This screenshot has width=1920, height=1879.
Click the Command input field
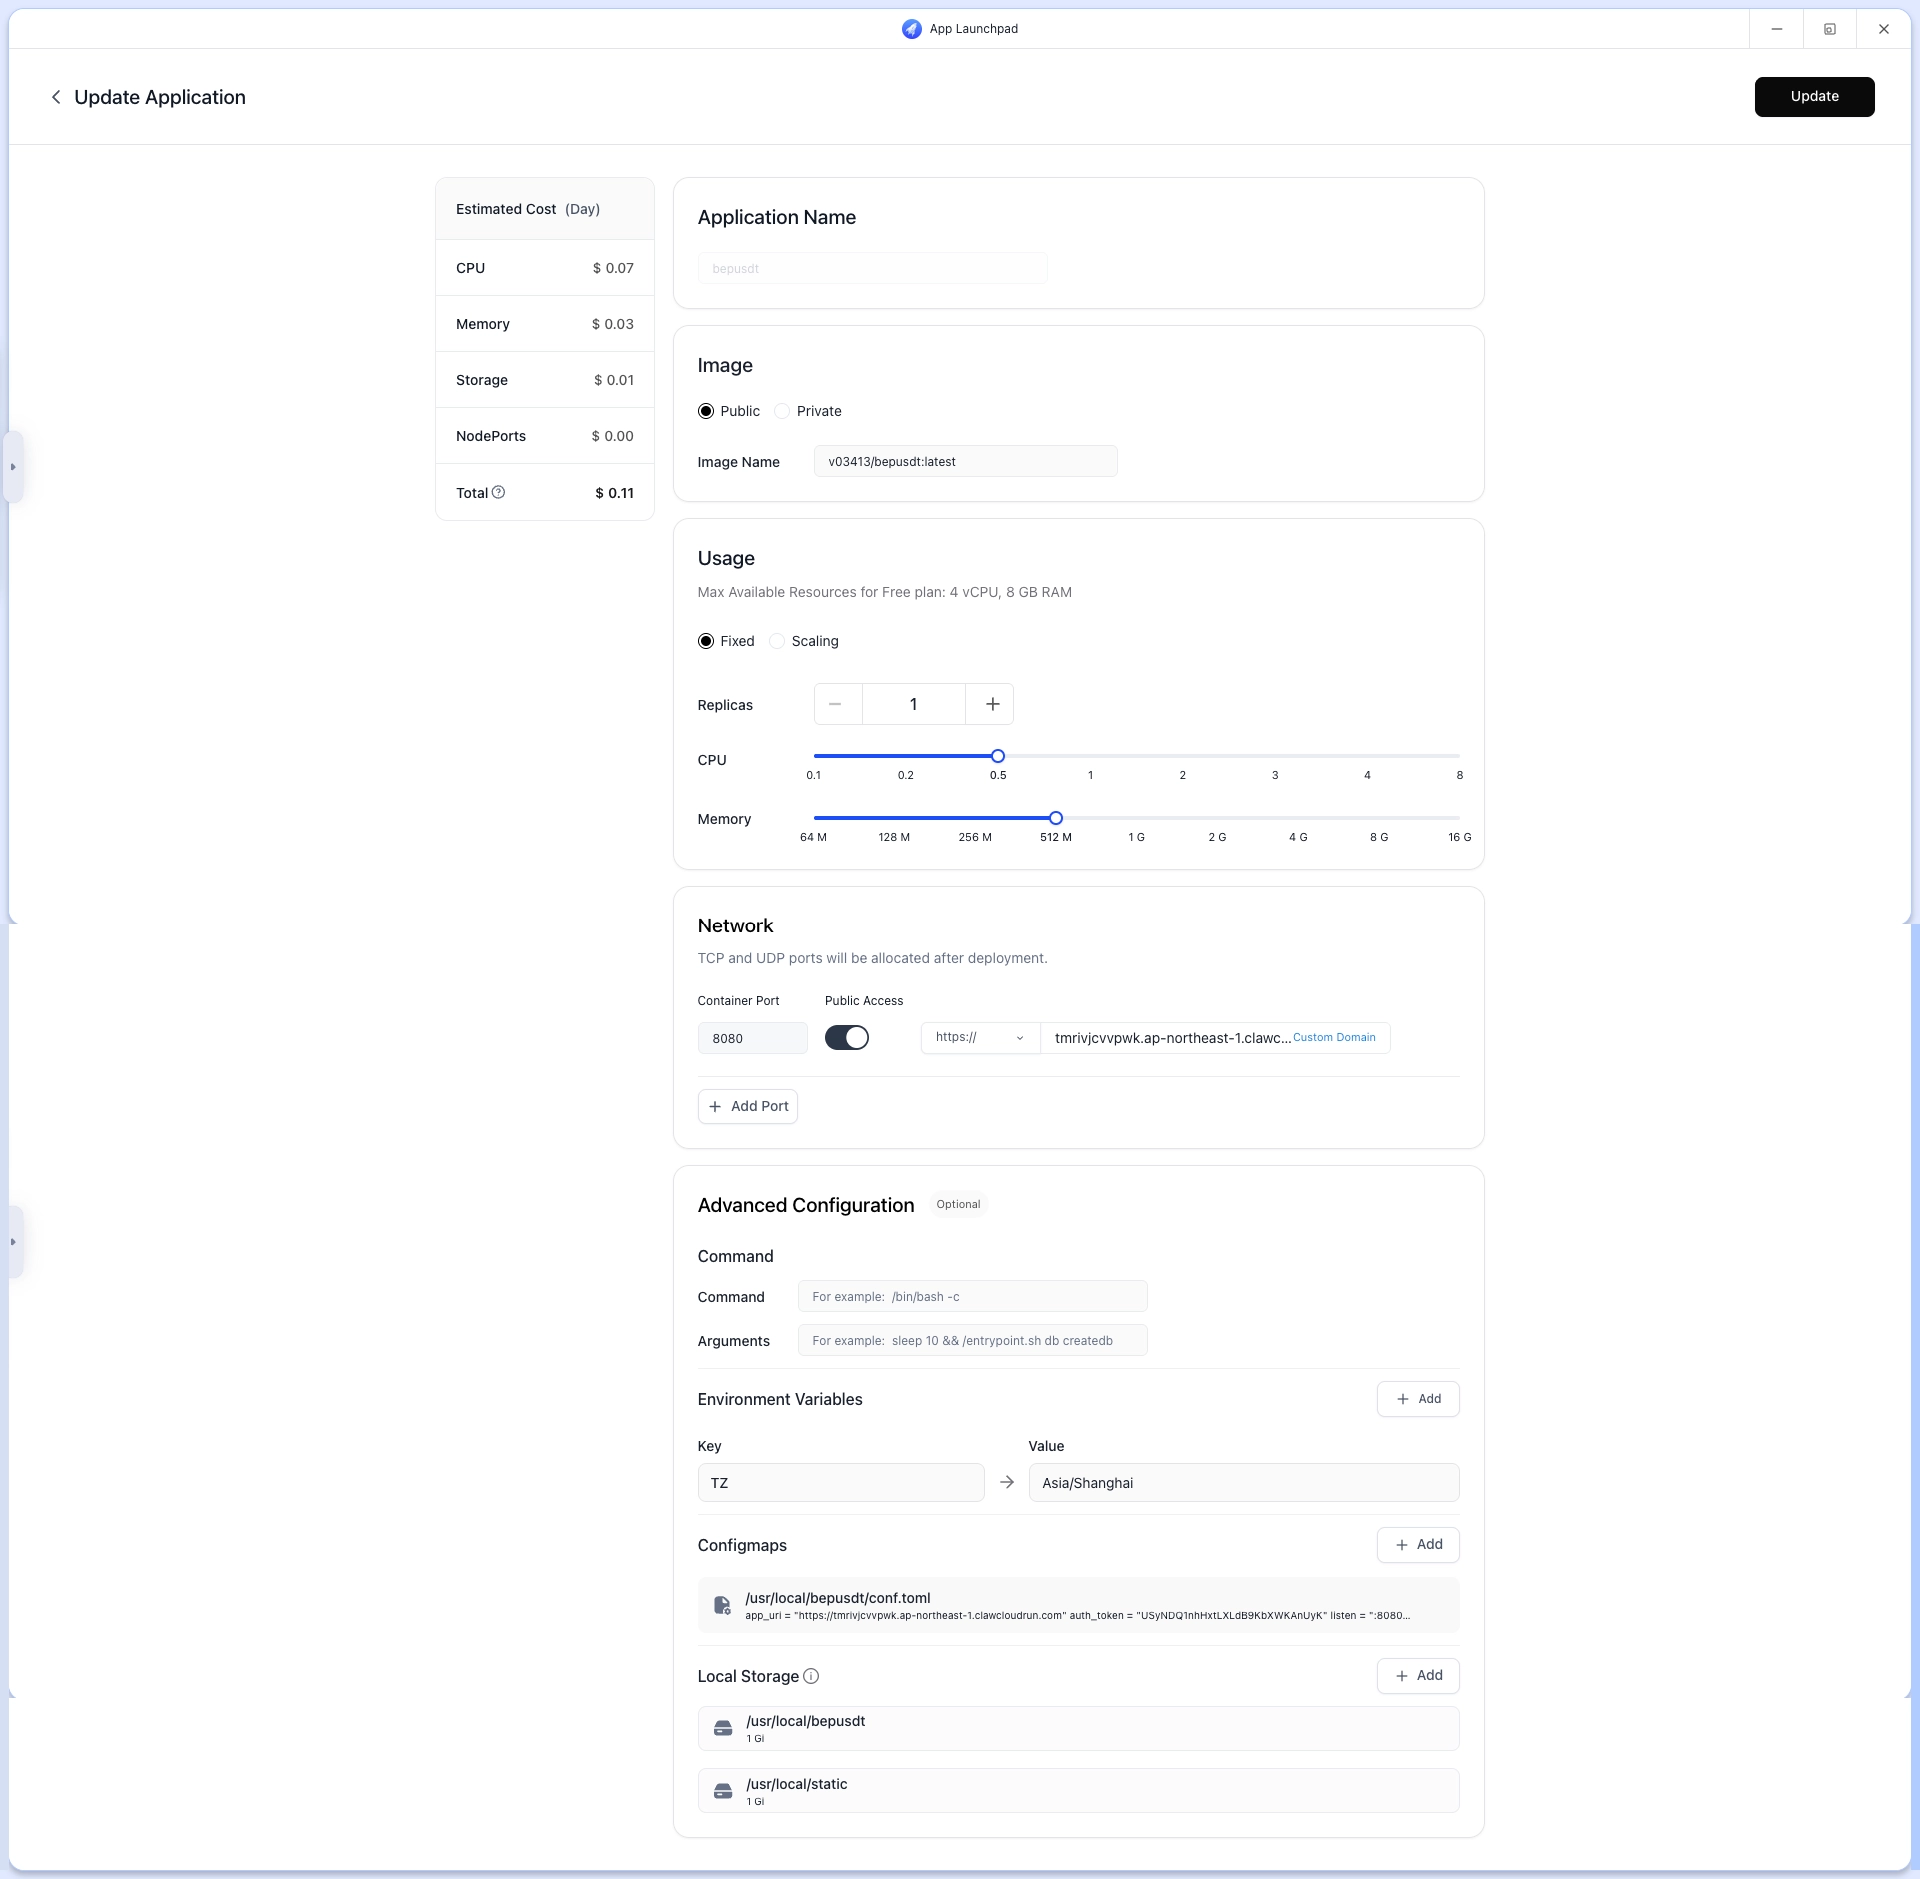tap(973, 1296)
